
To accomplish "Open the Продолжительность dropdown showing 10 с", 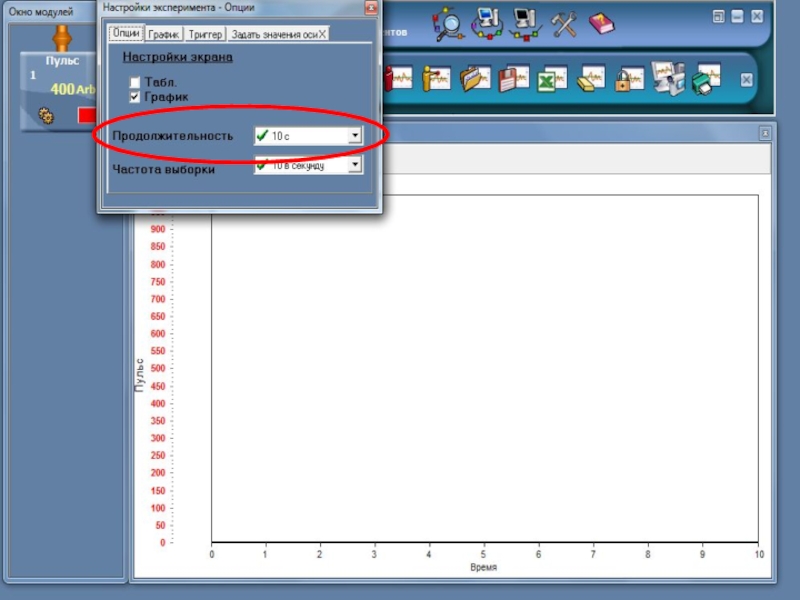I will [355, 136].
